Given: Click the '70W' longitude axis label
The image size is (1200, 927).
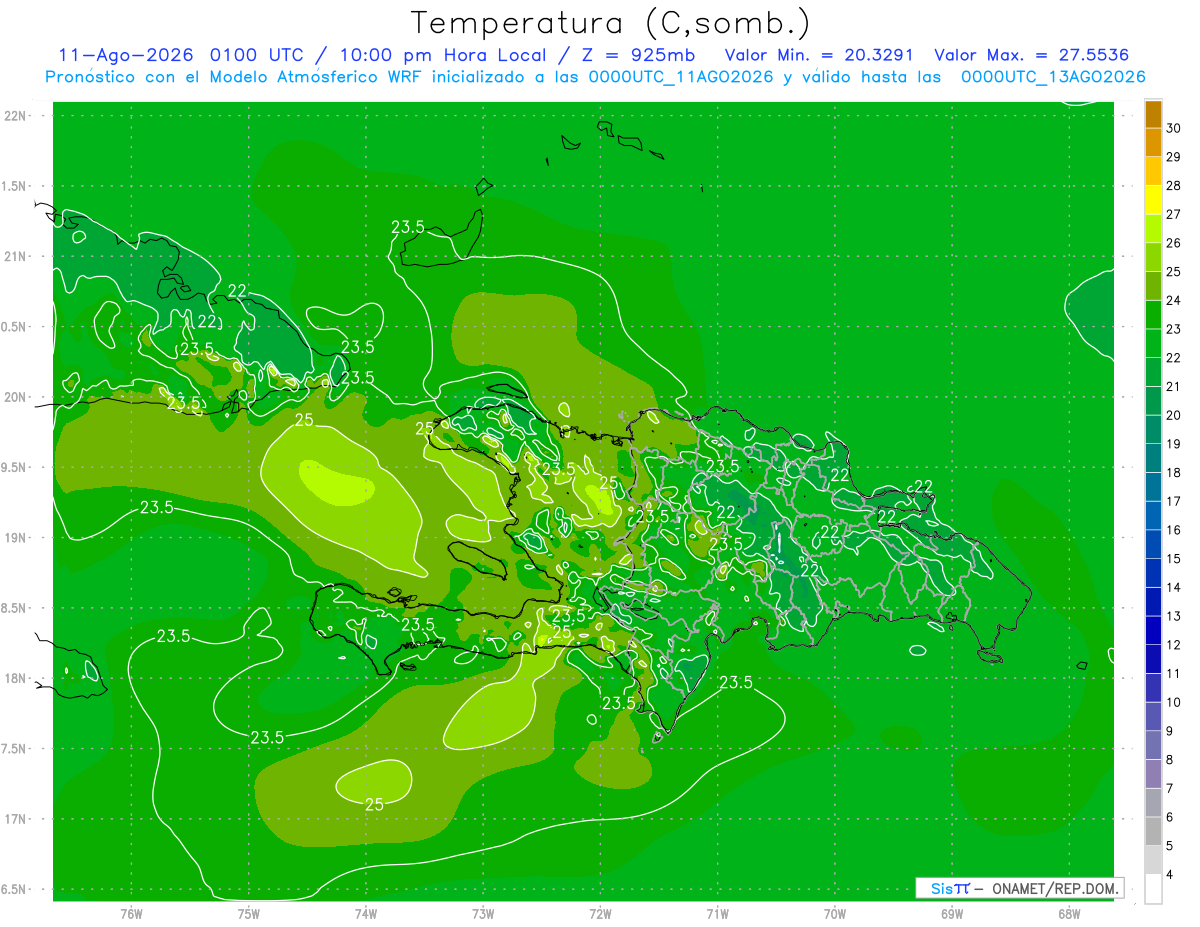Looking at the screenshot, I should (x=834, y=914).
